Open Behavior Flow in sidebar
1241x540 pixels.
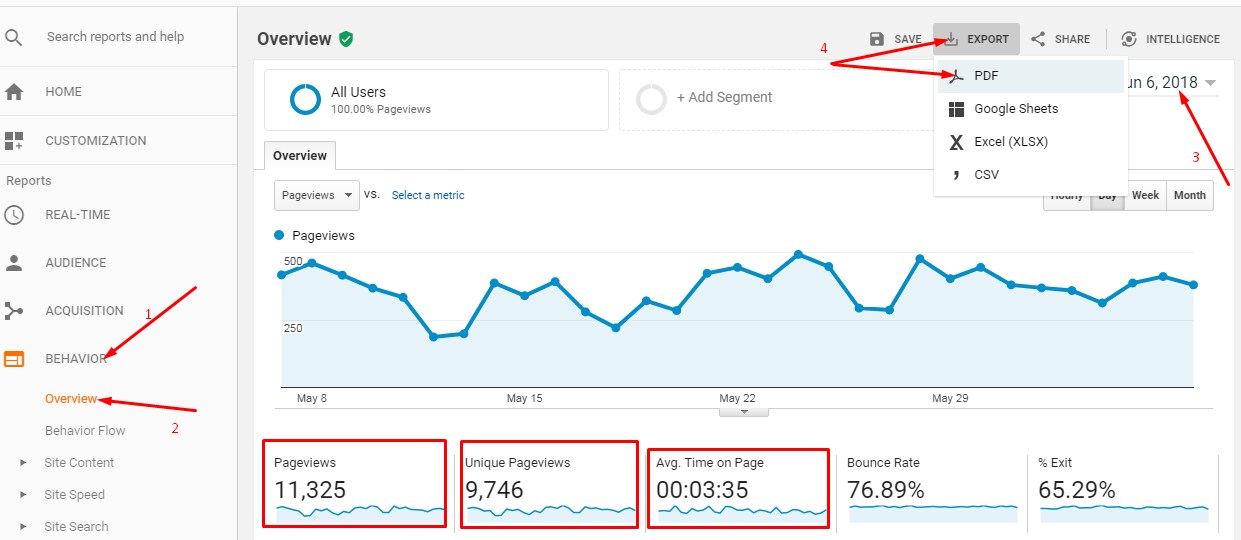tap(85, 431)
